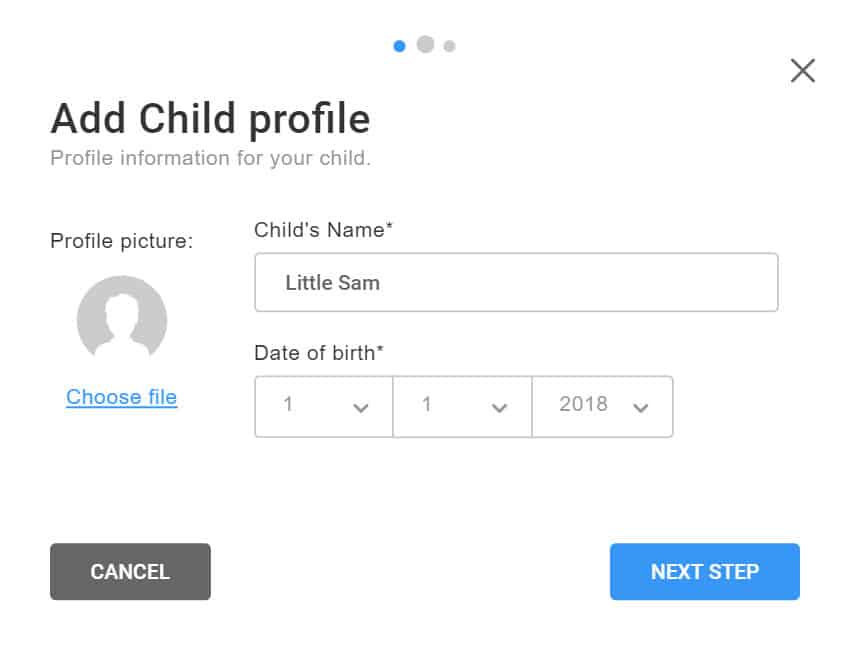
Task: Open the middle date of birth dropdown
Action: click(x=462, y=406)
